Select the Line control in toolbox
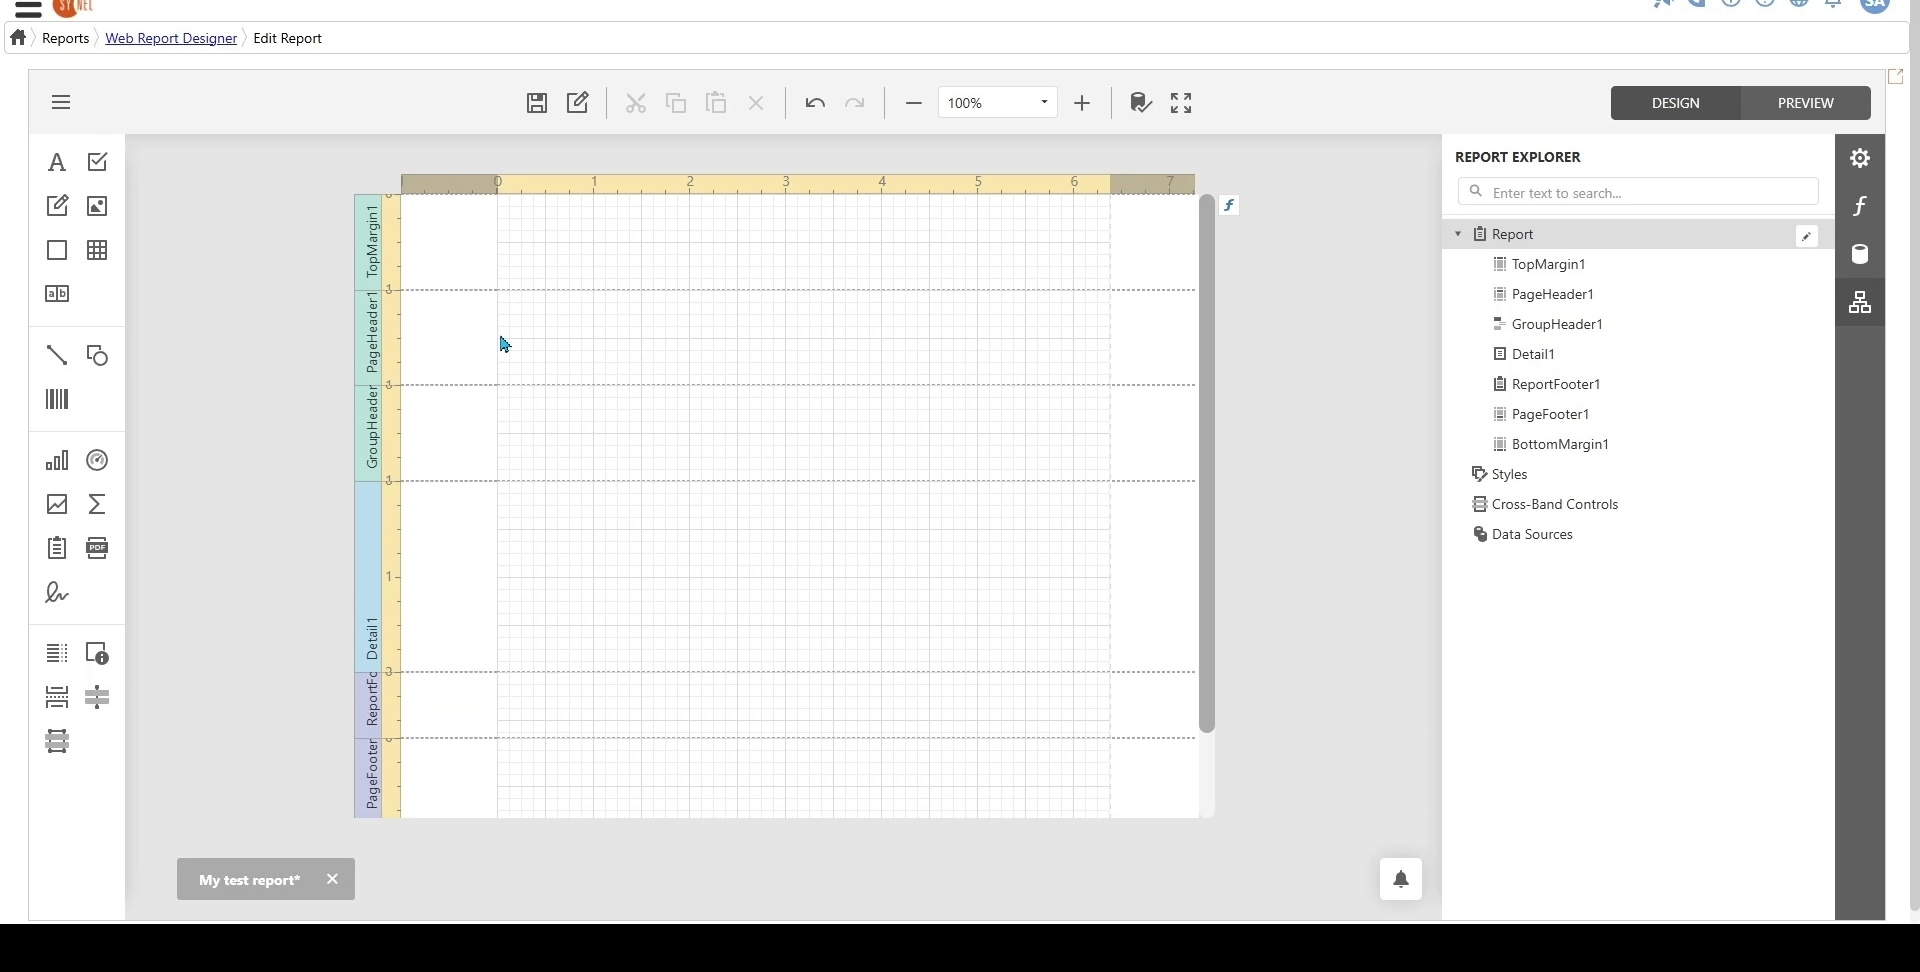This screenshot has width=1920, height=972. point(57,355)
